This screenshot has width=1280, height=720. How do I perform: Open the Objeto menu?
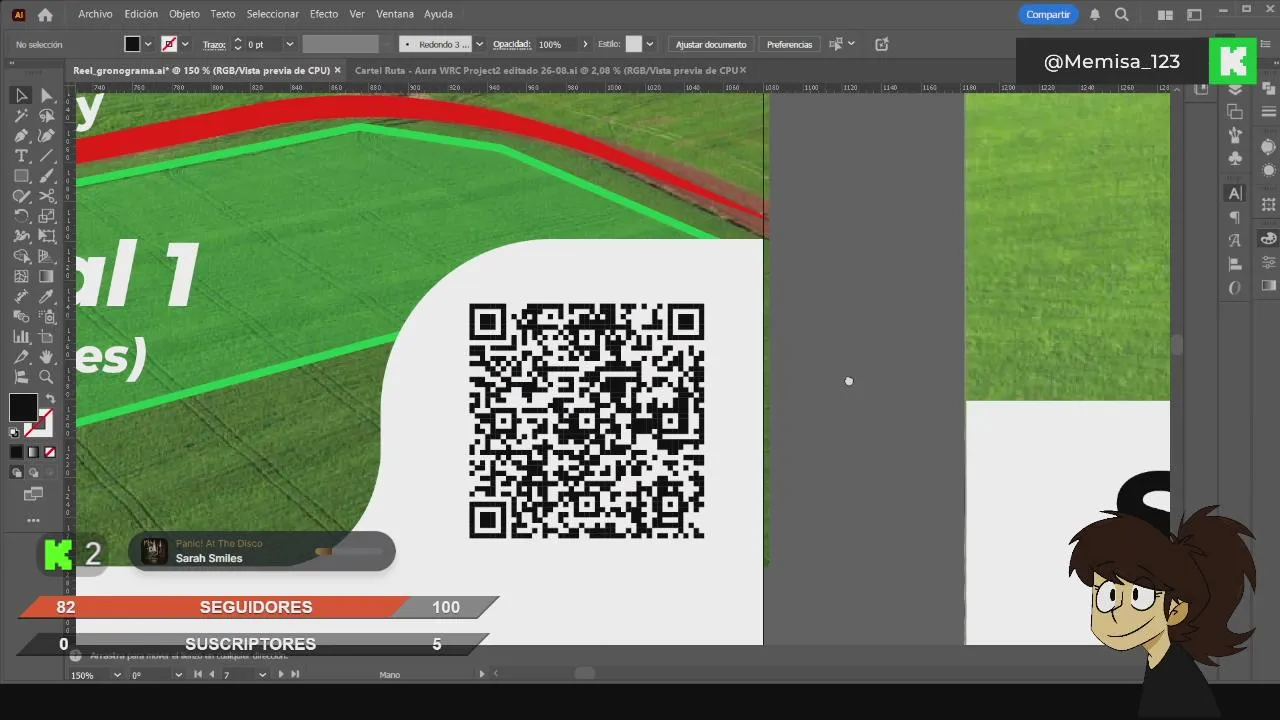(184, 14)
